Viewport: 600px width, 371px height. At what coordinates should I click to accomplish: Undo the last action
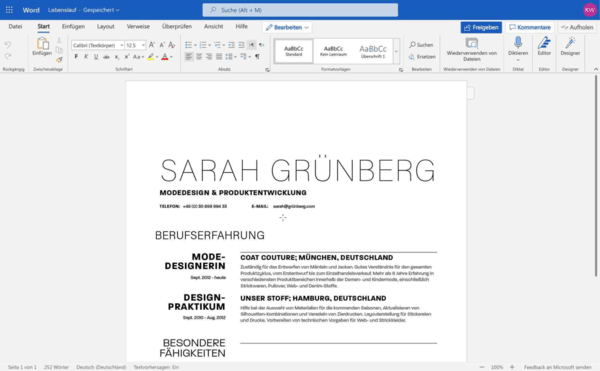(8, 45)
